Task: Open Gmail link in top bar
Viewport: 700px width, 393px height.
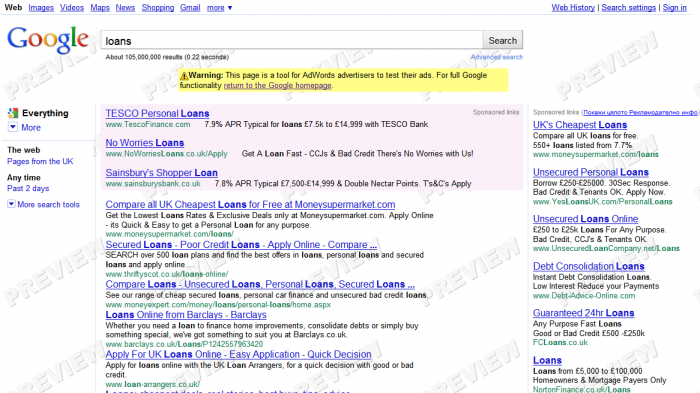Action: click(190, 8)
